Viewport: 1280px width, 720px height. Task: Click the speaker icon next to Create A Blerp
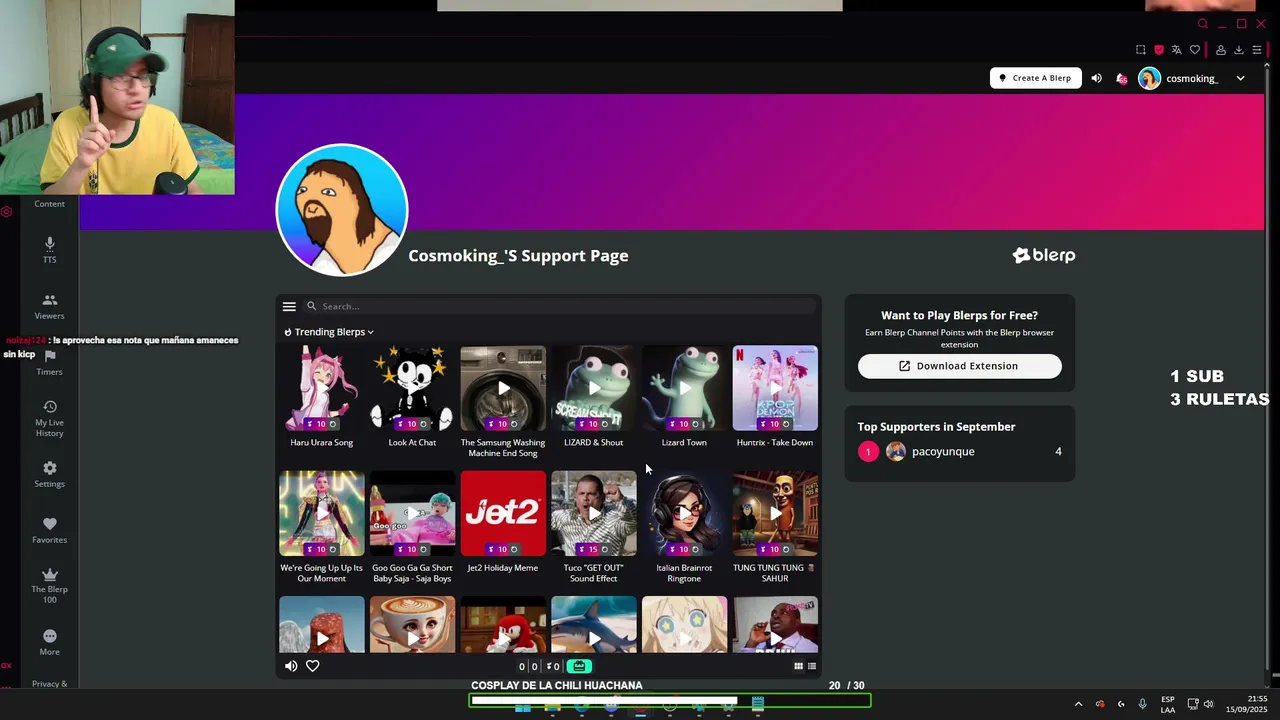[x=1096, y=78]
